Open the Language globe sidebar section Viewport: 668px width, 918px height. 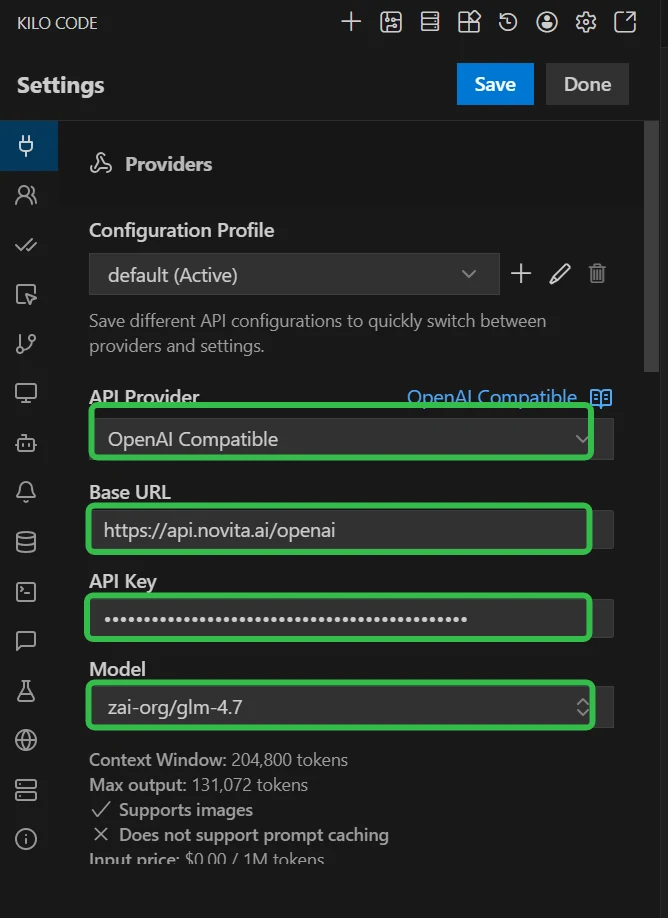click(26, 740)
